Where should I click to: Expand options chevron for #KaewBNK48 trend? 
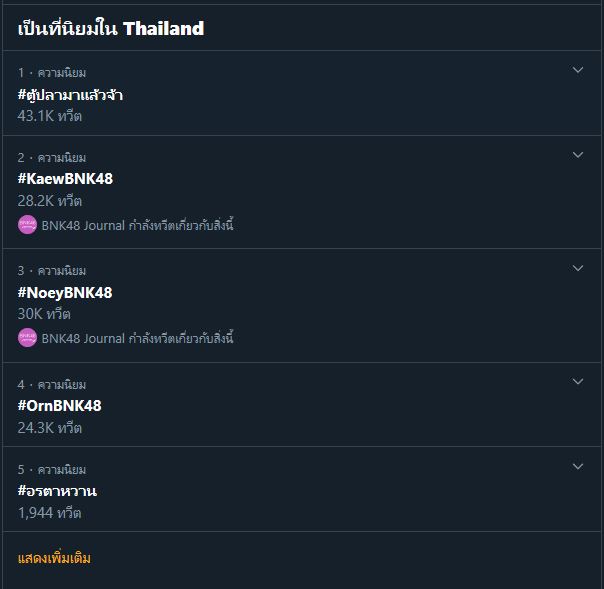tap(577, 155)
